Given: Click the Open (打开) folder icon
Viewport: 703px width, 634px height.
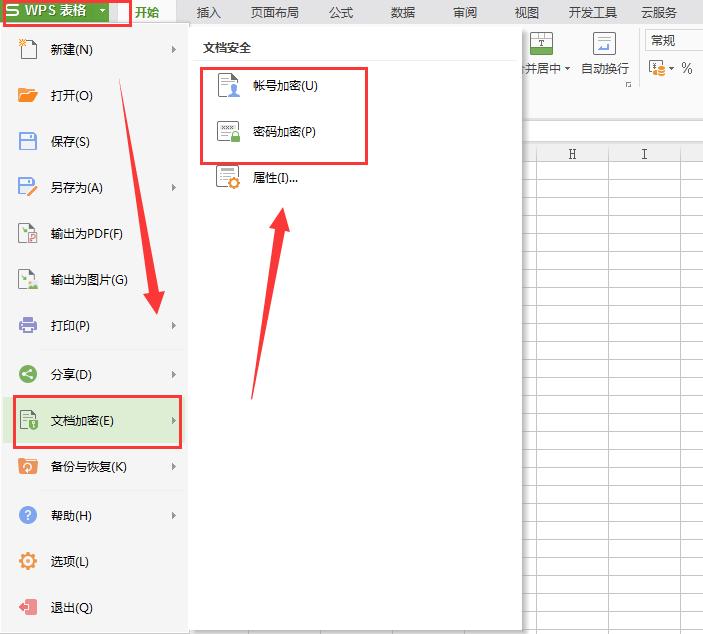Looking at the screenshot, I should (28, 95).
